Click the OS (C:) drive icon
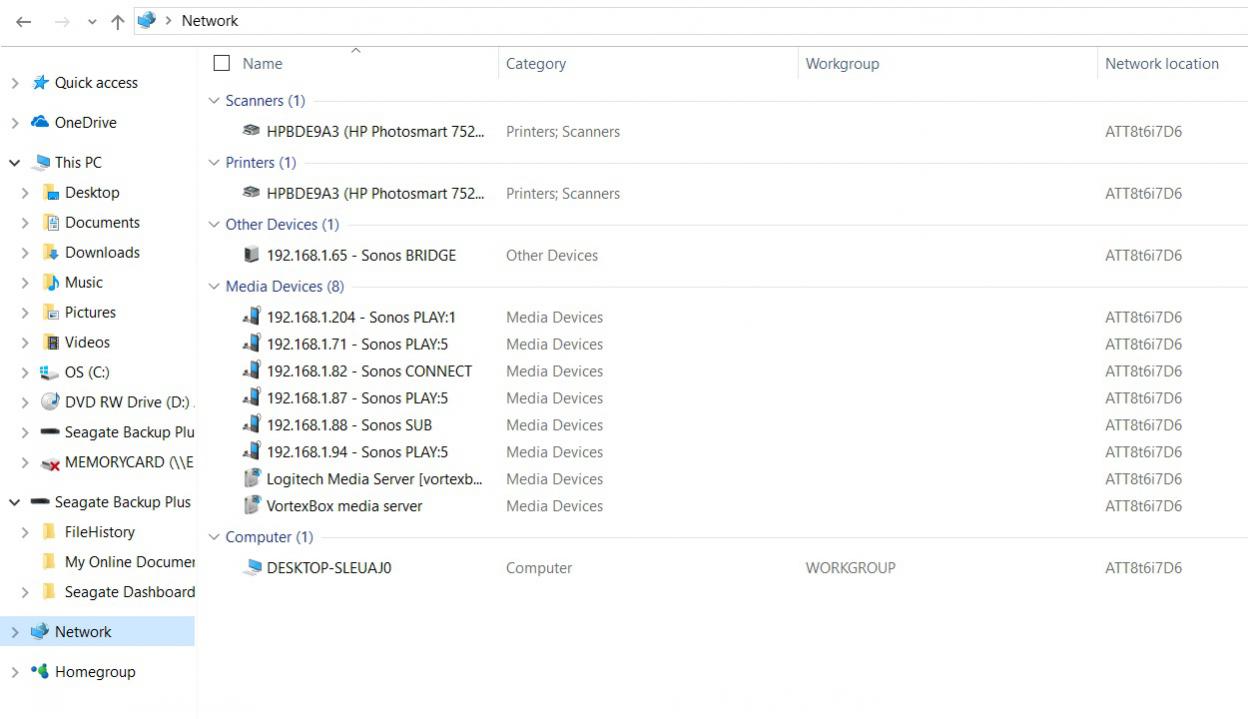Screen dimensions: 1248x719 50,372
